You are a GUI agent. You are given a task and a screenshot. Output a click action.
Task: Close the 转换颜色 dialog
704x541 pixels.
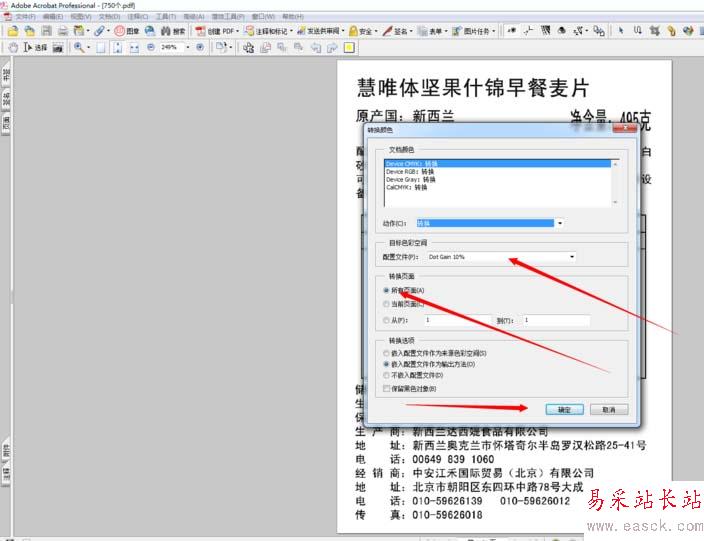[x=625, y=128]
